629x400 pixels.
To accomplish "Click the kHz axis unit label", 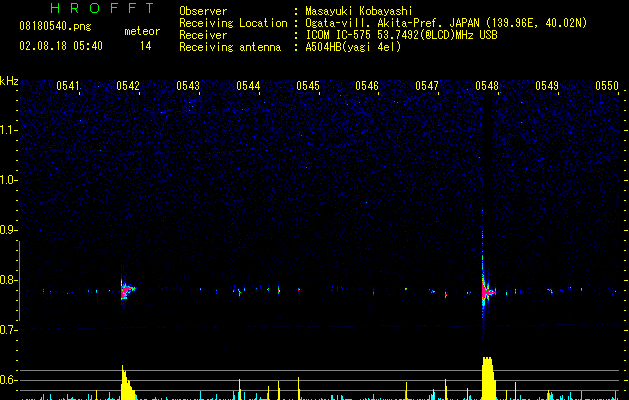I will (x=9, y=81).
